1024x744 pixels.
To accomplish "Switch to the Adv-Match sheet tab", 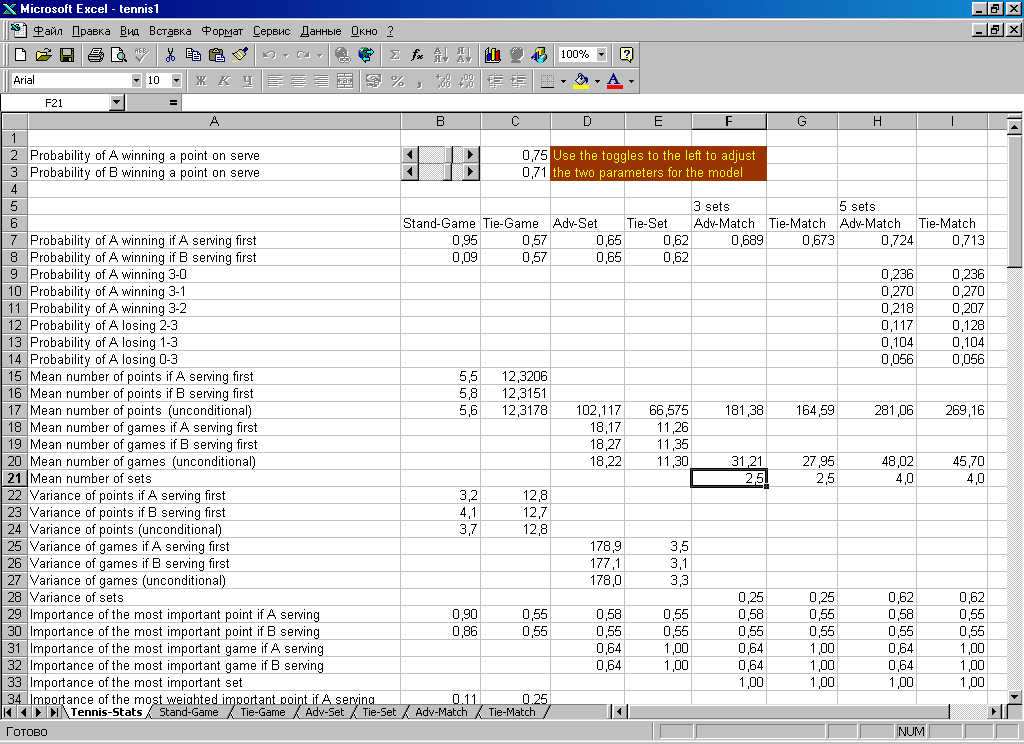I will (441, 712).
